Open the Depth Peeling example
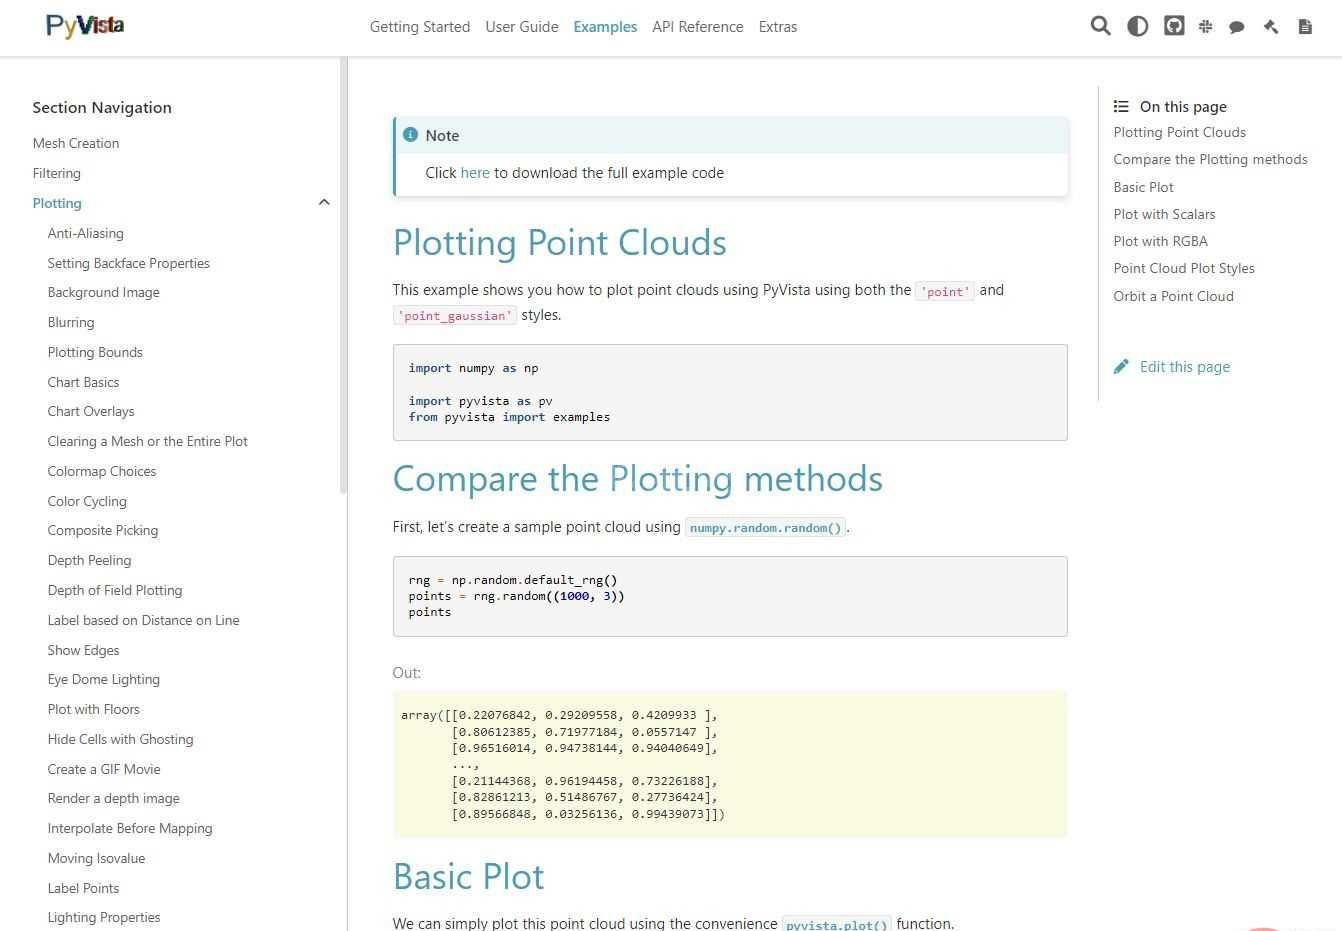1342x931 pixels. click(90, 560)
